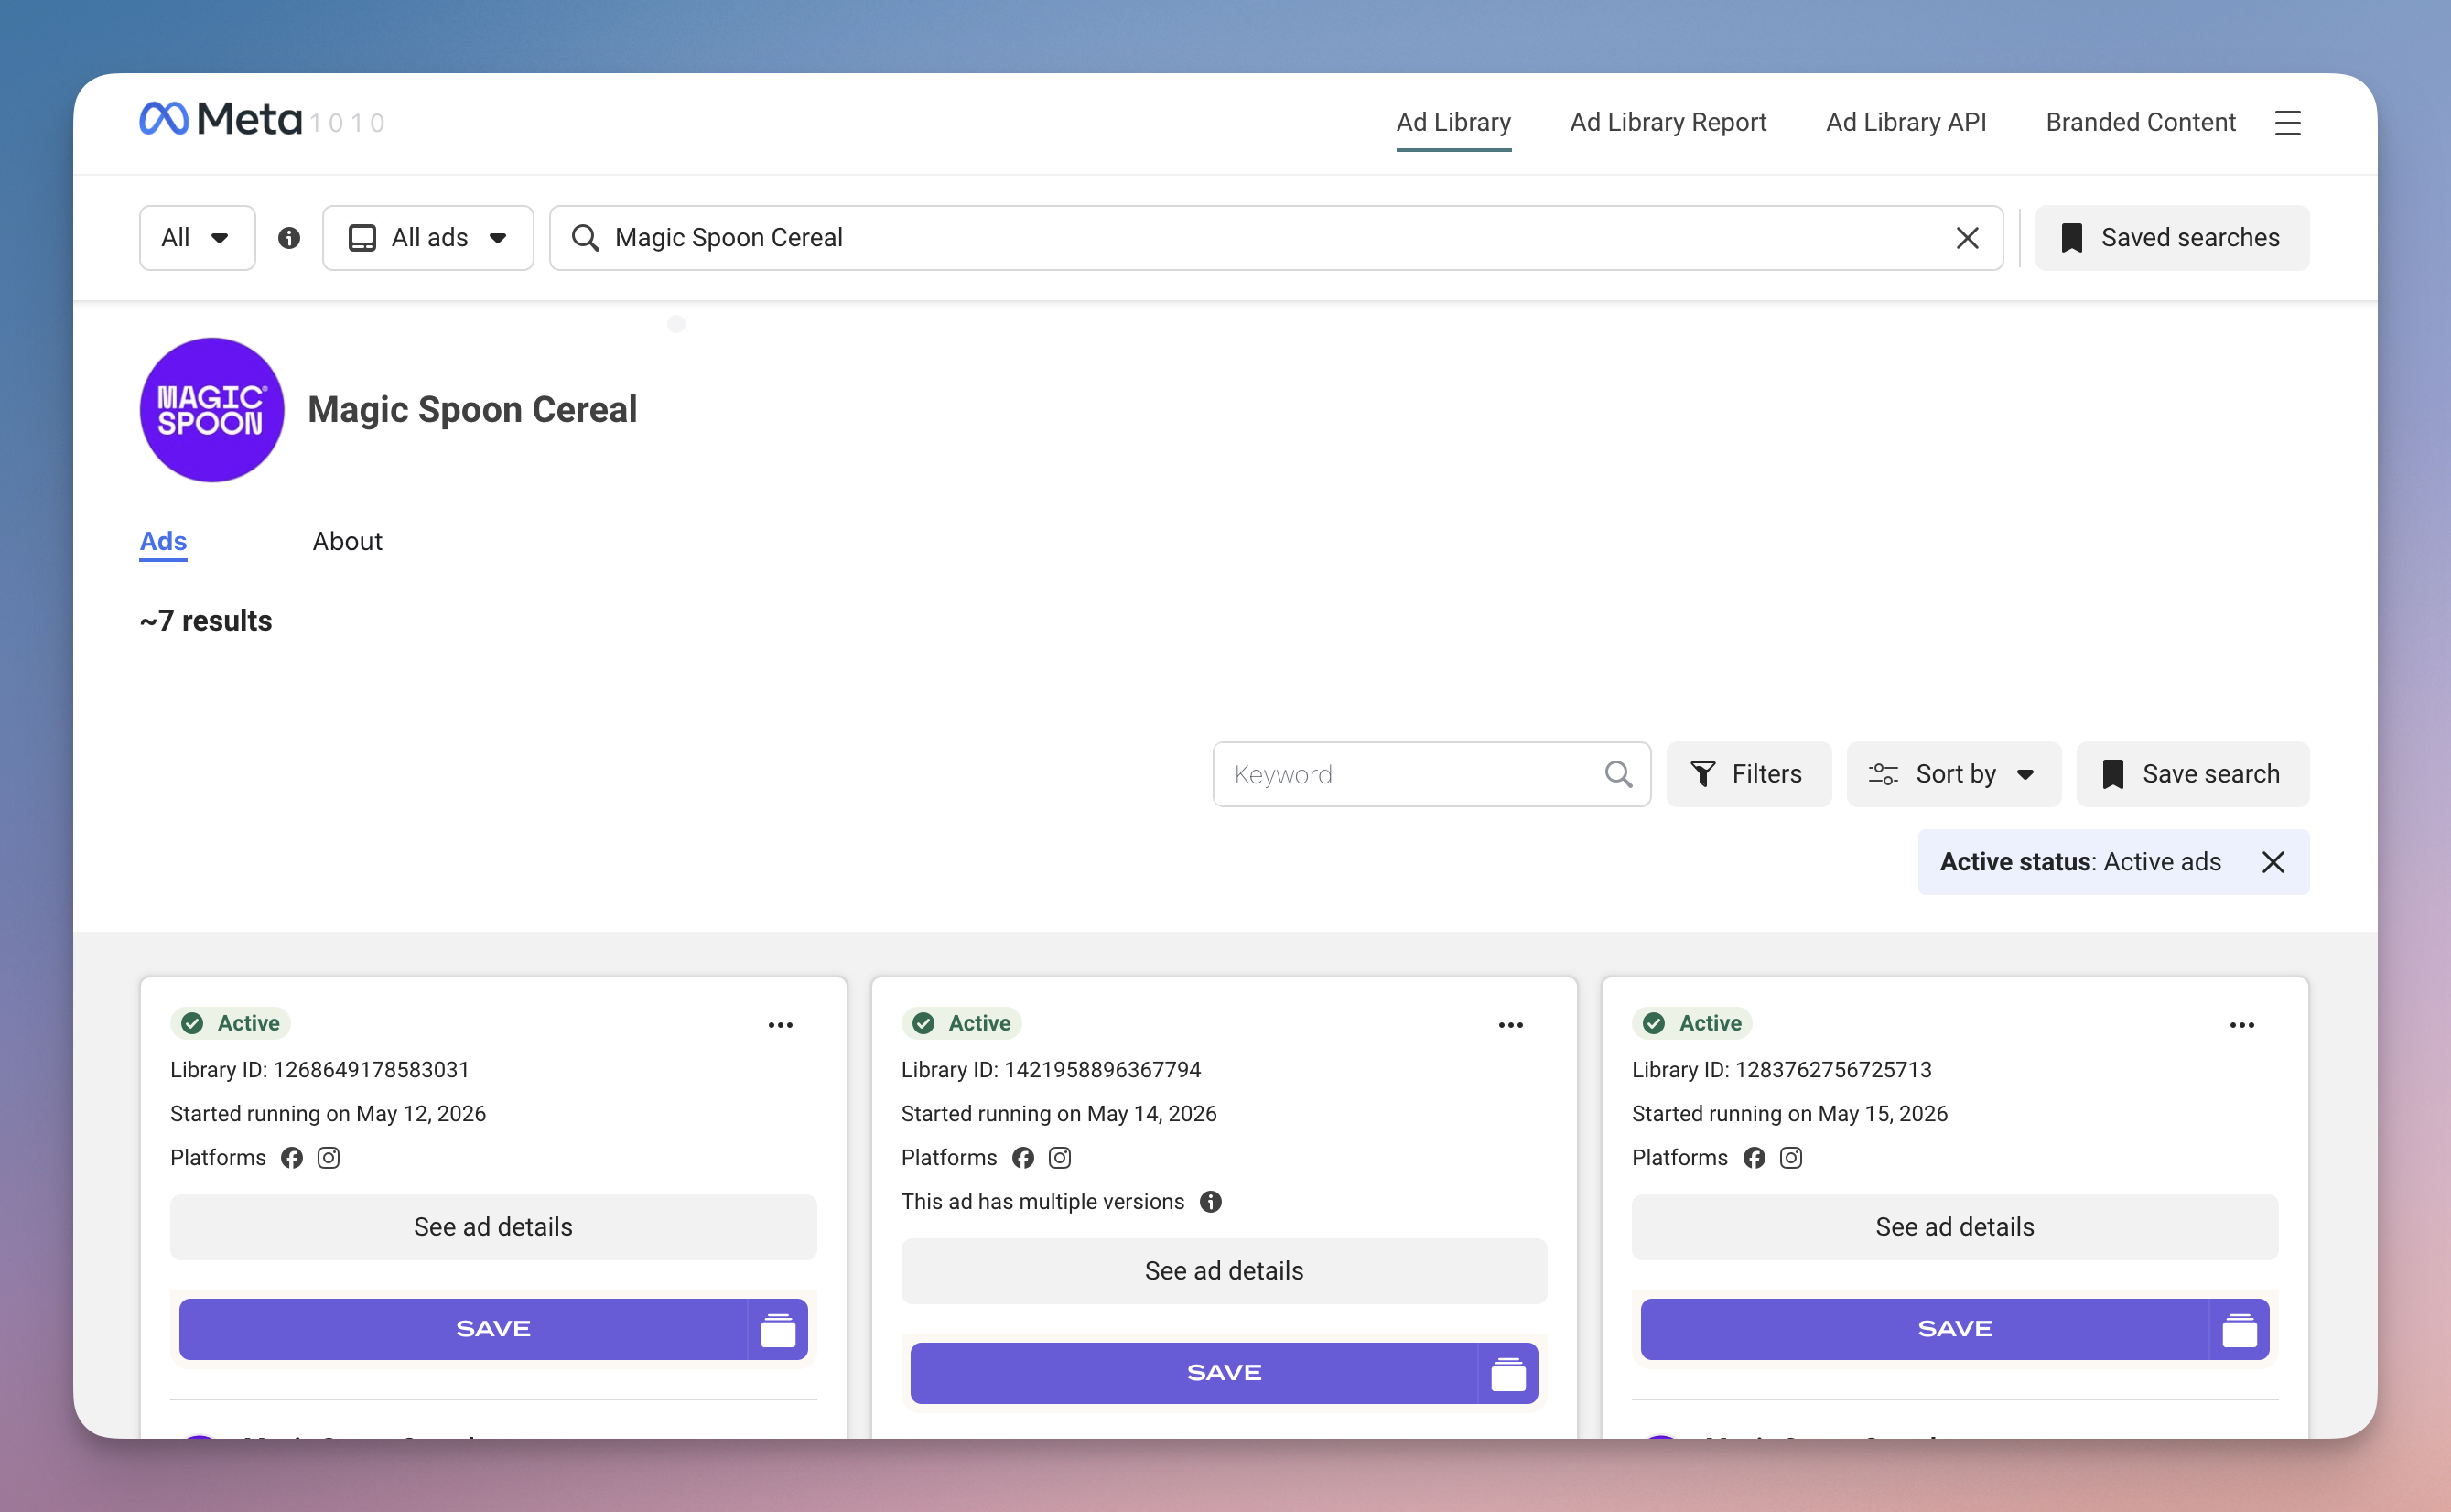Open the Filters button
The height and width of the screenshot is (1512, 2451).
click(1748, 774)
